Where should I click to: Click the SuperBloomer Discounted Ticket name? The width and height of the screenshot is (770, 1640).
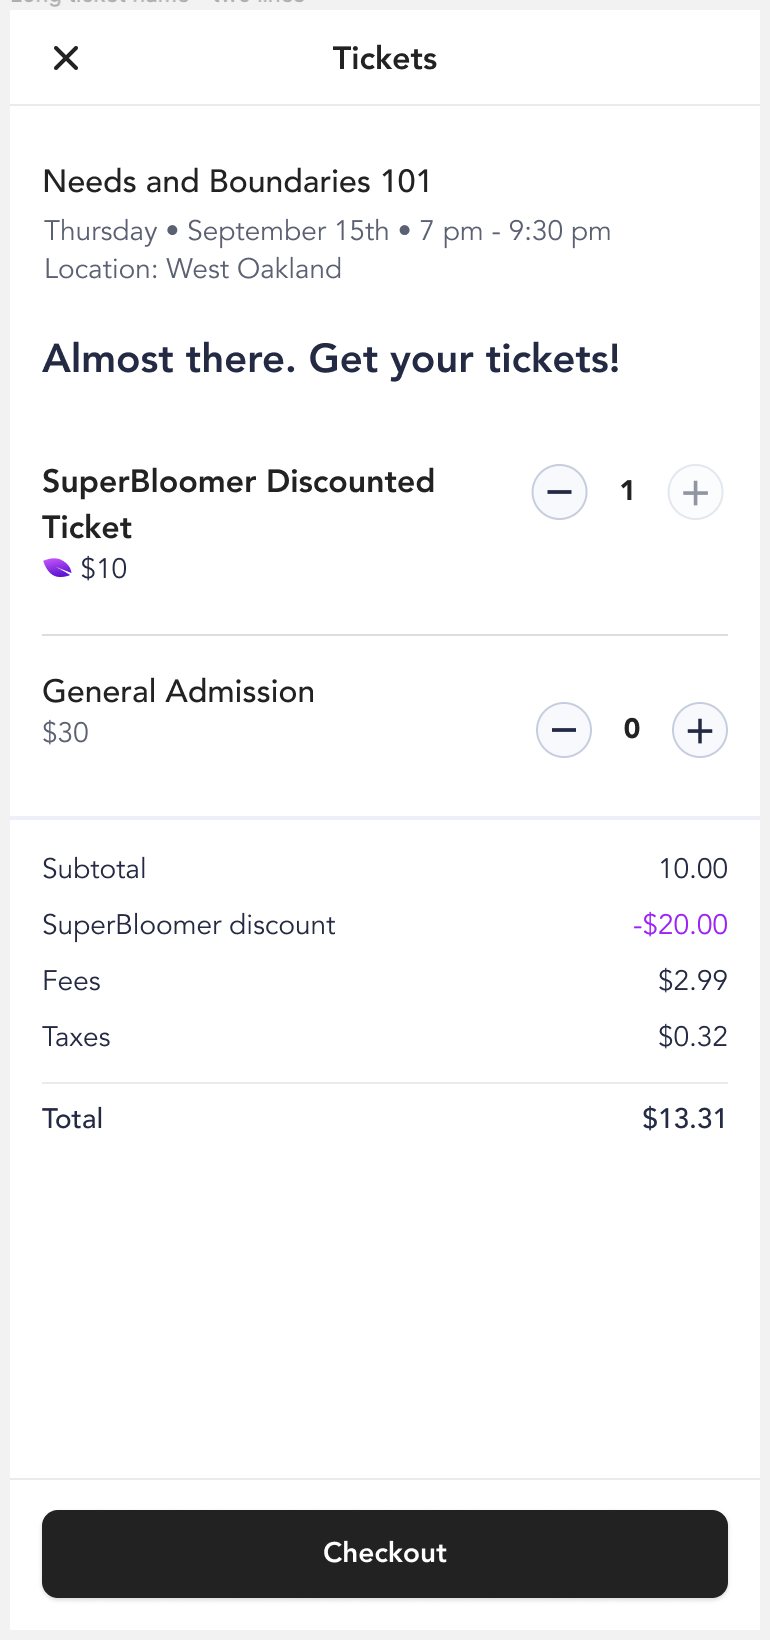click(x=238, y=504)
